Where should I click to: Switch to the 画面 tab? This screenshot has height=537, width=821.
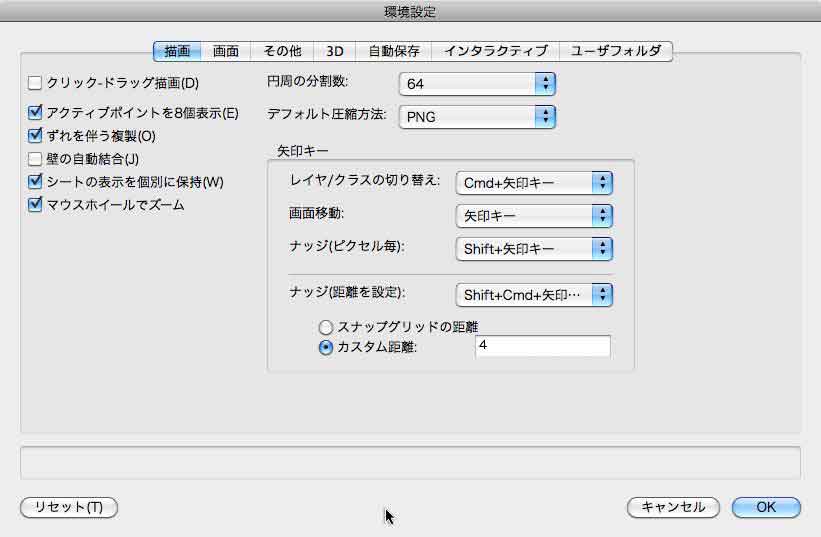point(225,51)
